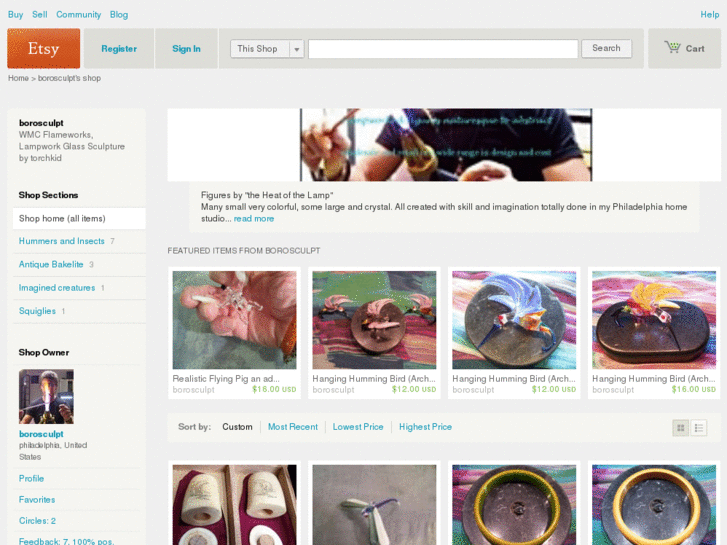The width and height of the screenshot is (727, 545).
Task: Go to Sign In
Action: coord(186,49)
